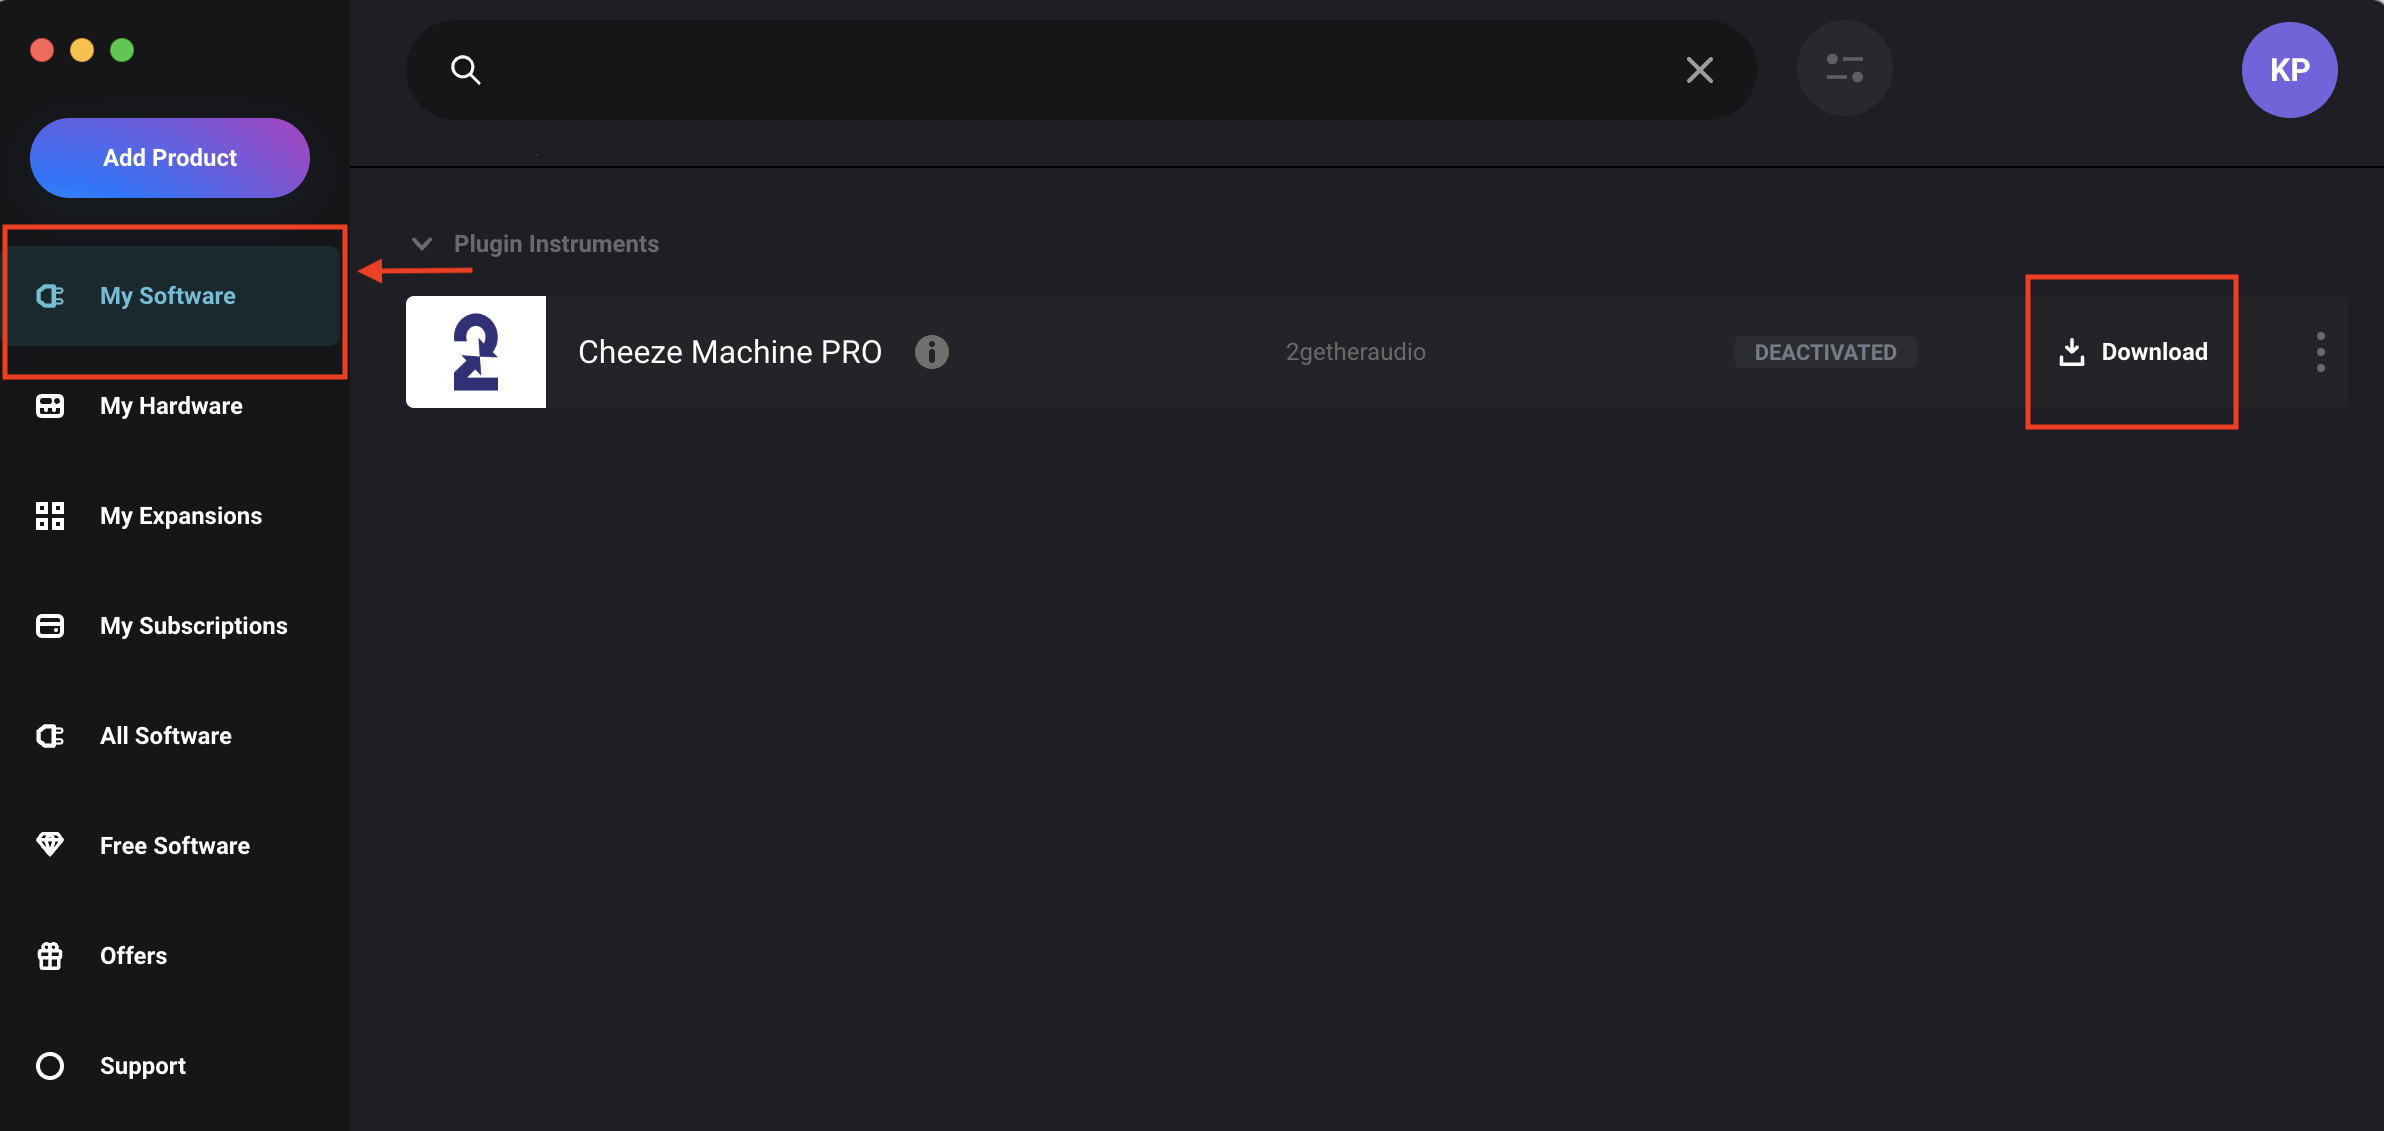Clear the search field with X
The width and height of the screenshot is (2384, 1131).
click(x=1699, y=70)
